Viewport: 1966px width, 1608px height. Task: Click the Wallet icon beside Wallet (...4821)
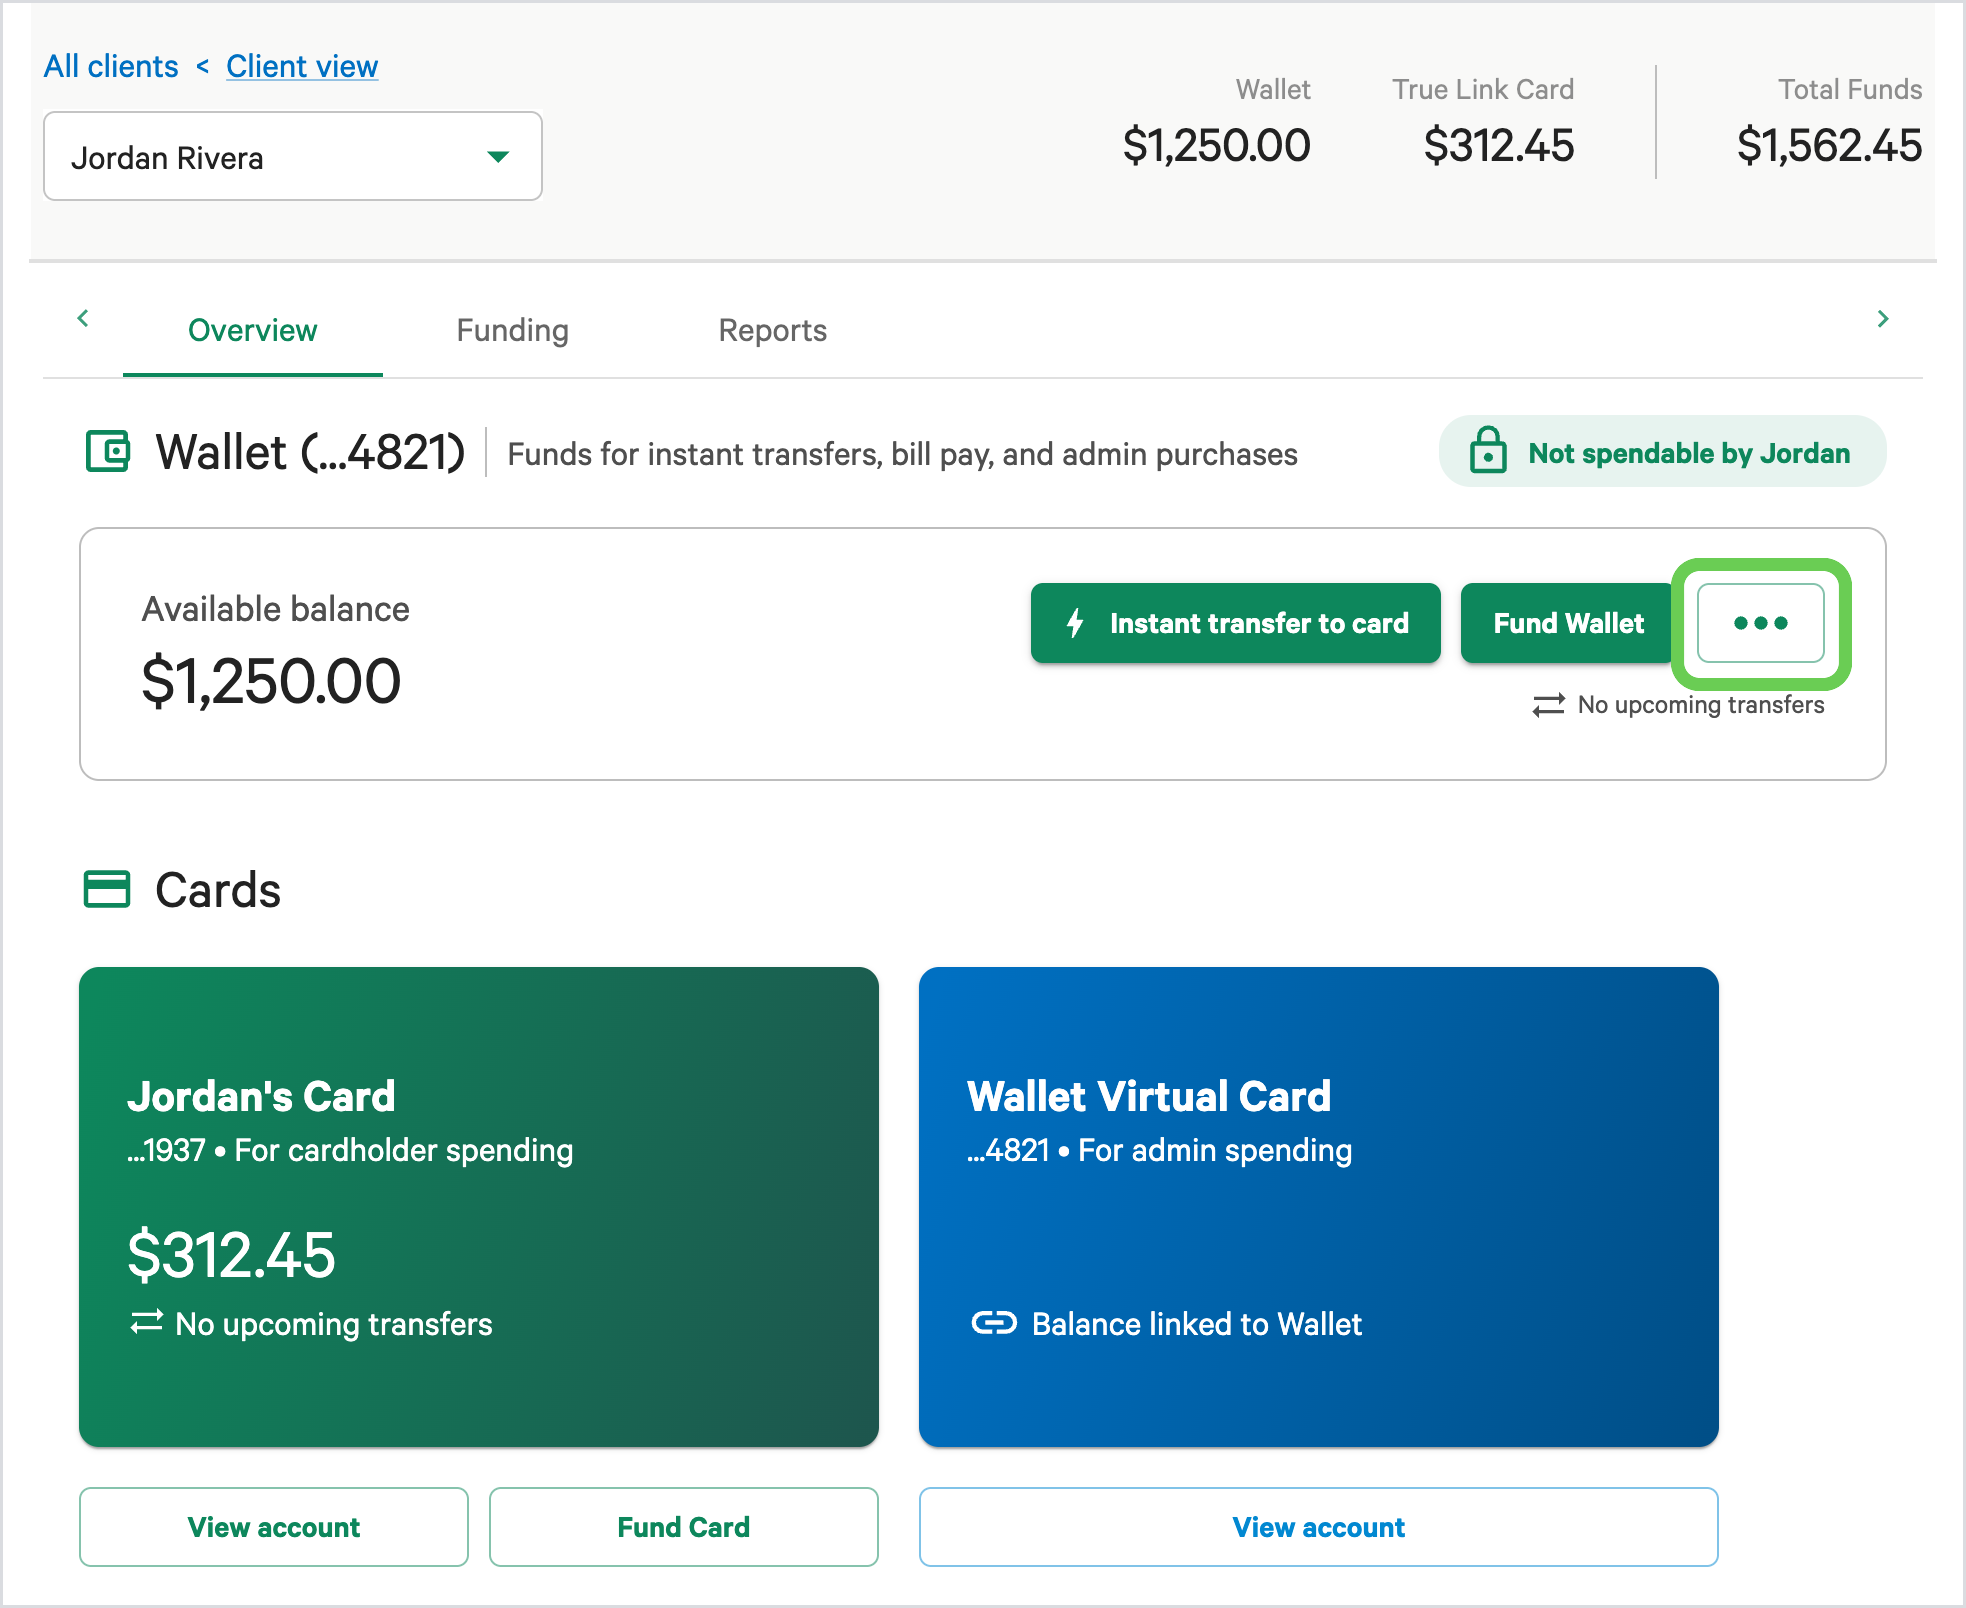point(108,451)
